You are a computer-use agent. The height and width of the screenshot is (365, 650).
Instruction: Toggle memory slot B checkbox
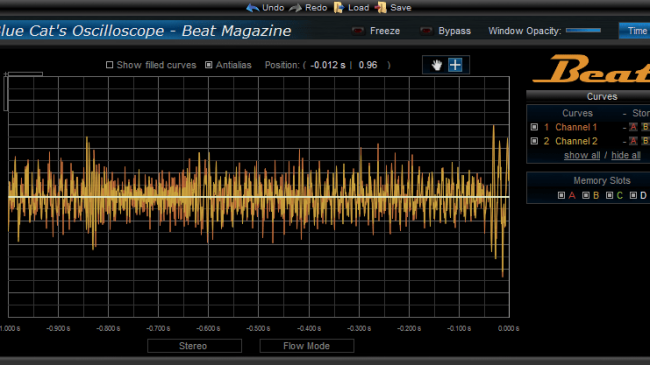click(585, 195)
